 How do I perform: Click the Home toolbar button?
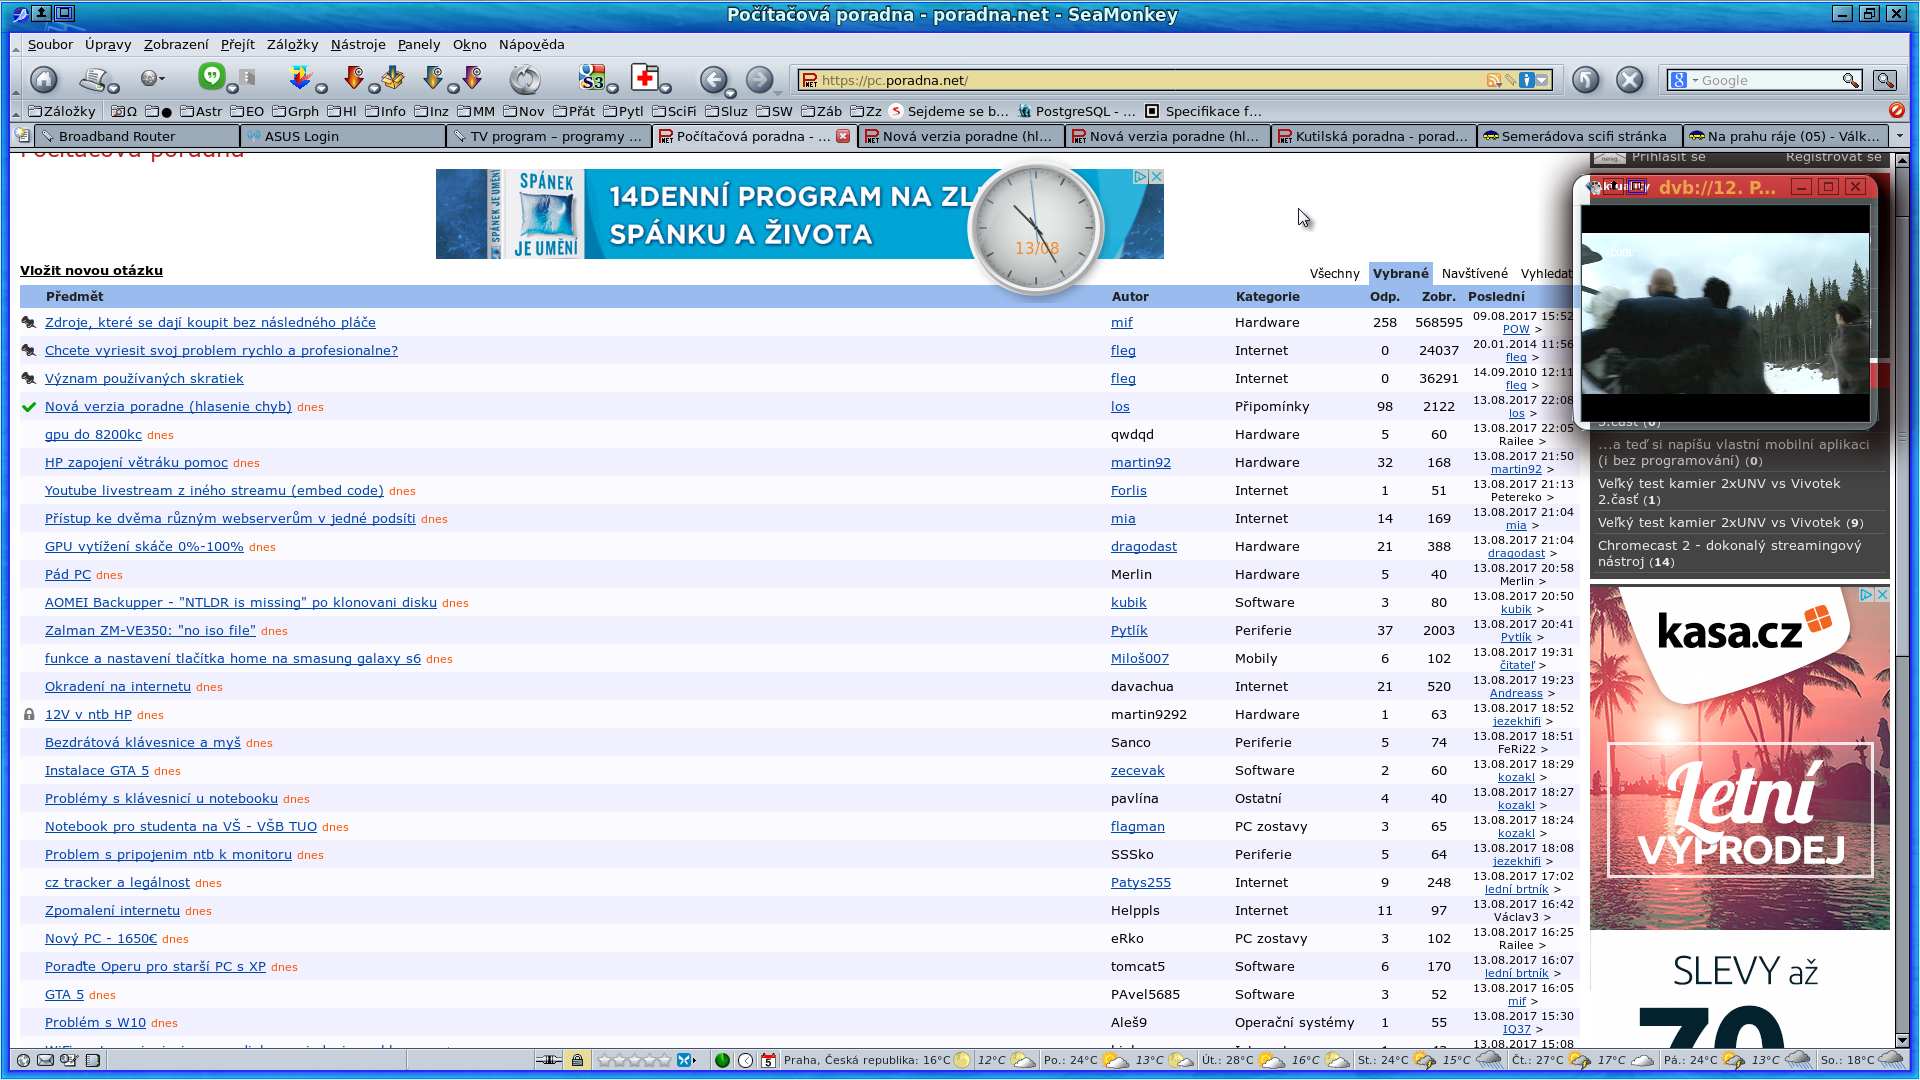click(43, 79)
